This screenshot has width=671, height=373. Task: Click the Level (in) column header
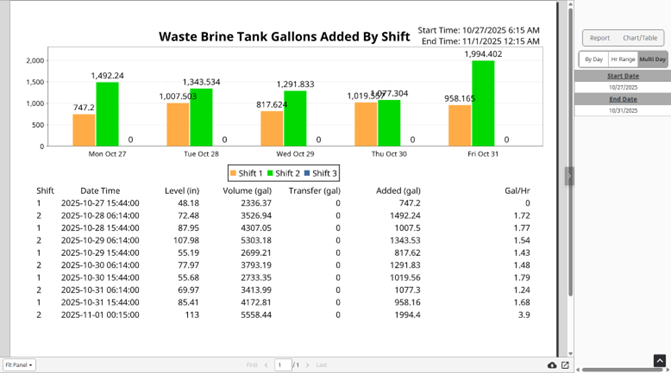(182, 191)
